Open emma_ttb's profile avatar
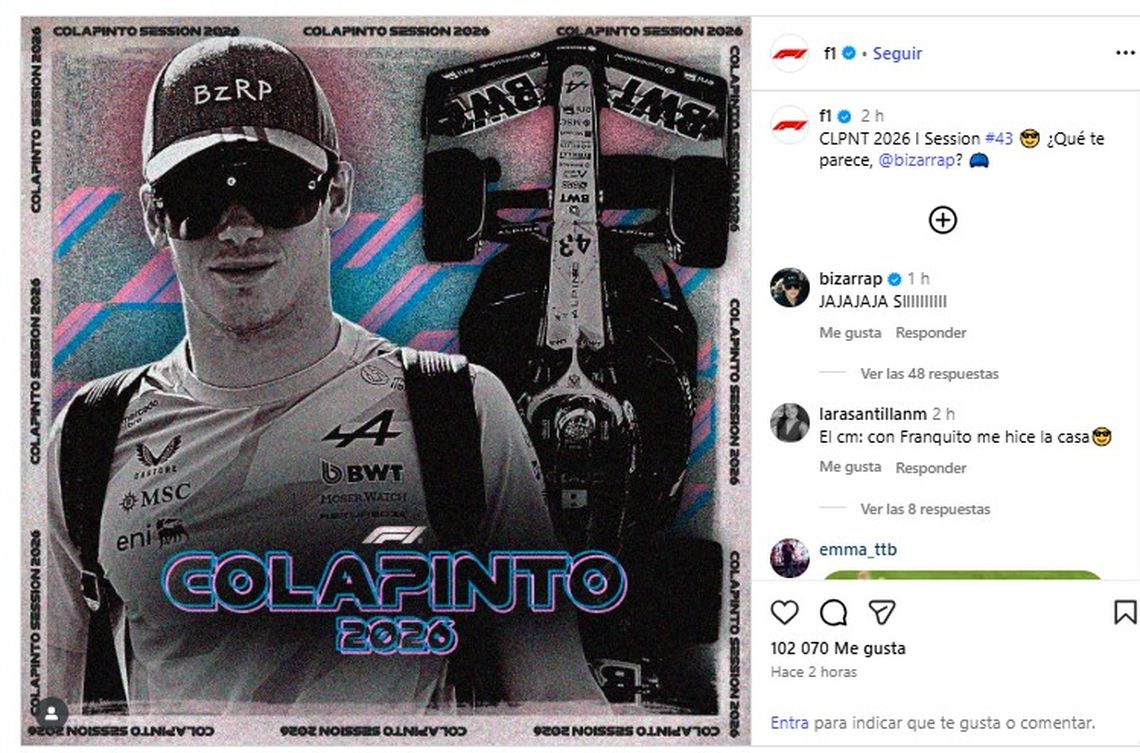1140x753 pixels. click(790, 558)
